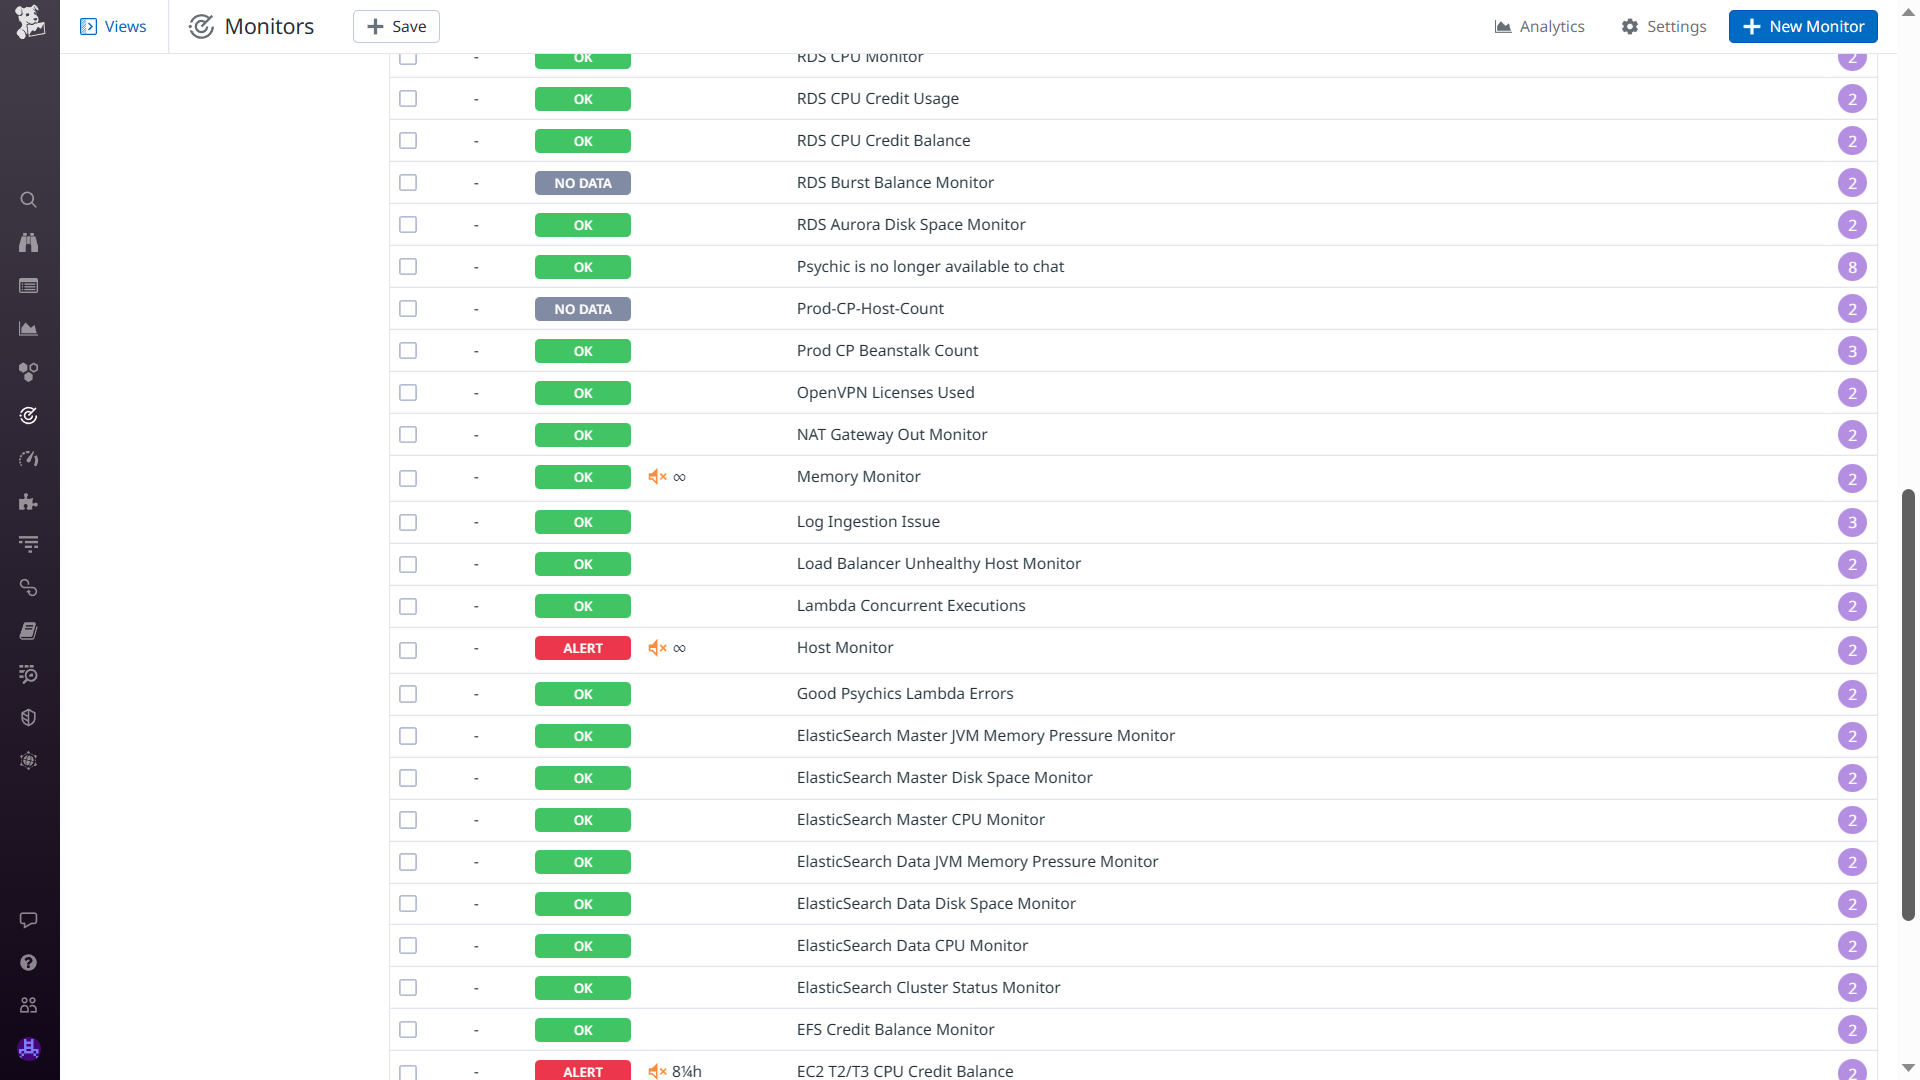The image size is (1920, 1080).
Task: Open the APM gauge menu in sidebar
Action: (x=28, y=459)
